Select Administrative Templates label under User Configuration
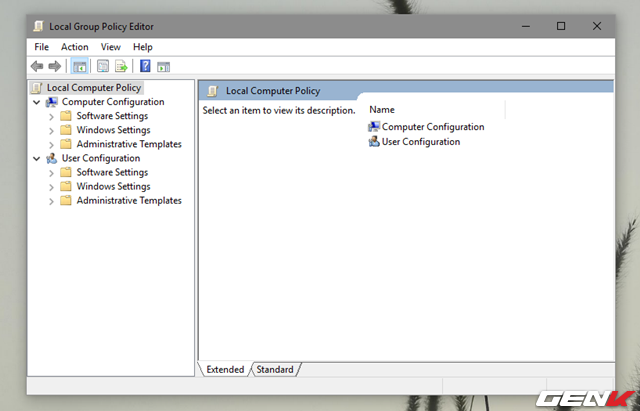640x411 pixels. point(129,200)
